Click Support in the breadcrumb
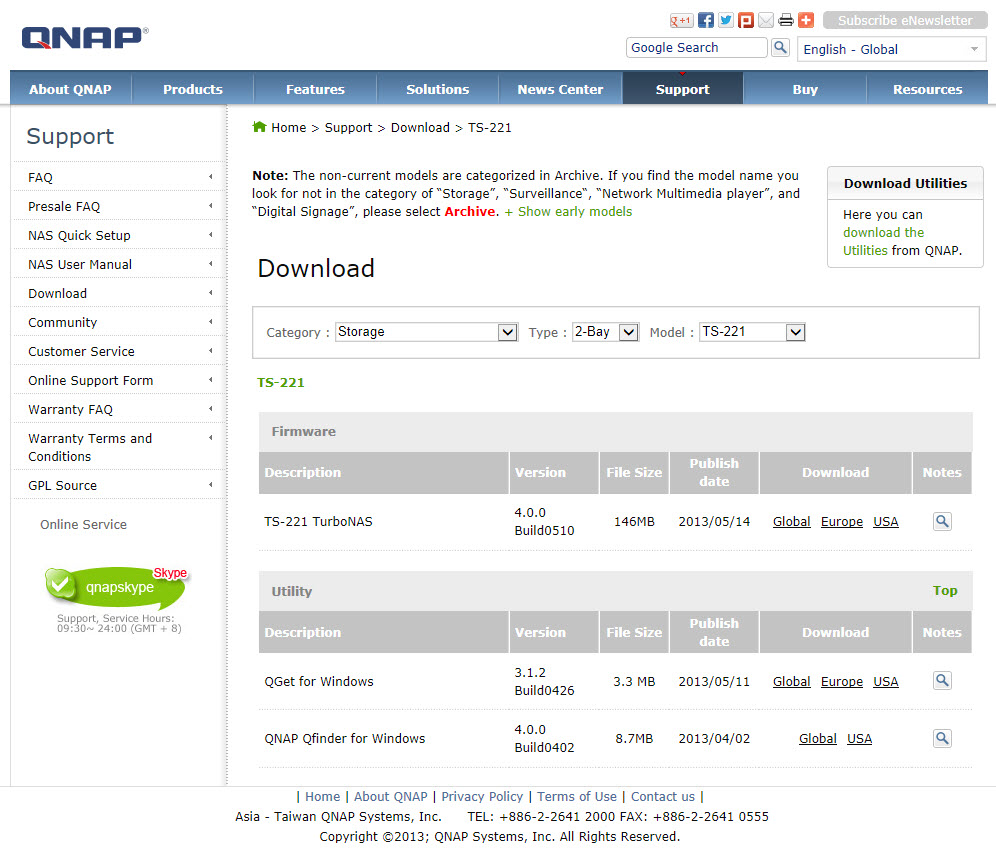Image resolution: width=996 pixels, height=855 pixels. pyautogui.click(x=348, y=128)
